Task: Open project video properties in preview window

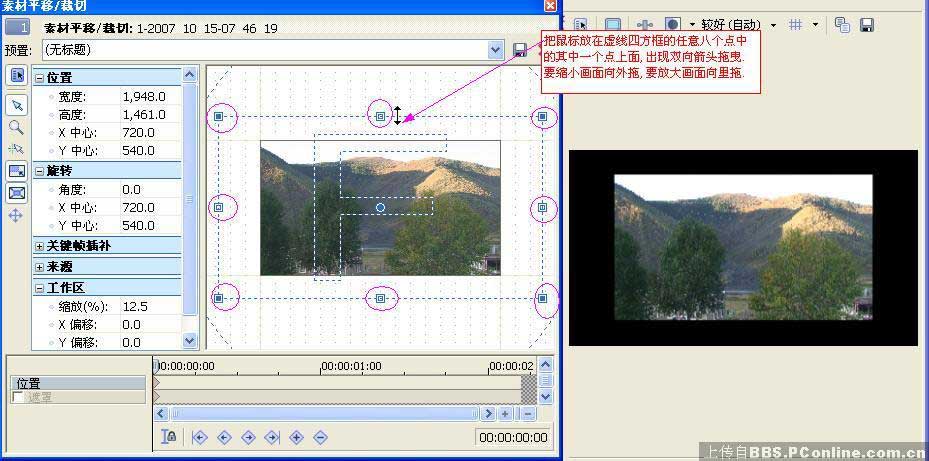Action: click(x=581, y=24)
